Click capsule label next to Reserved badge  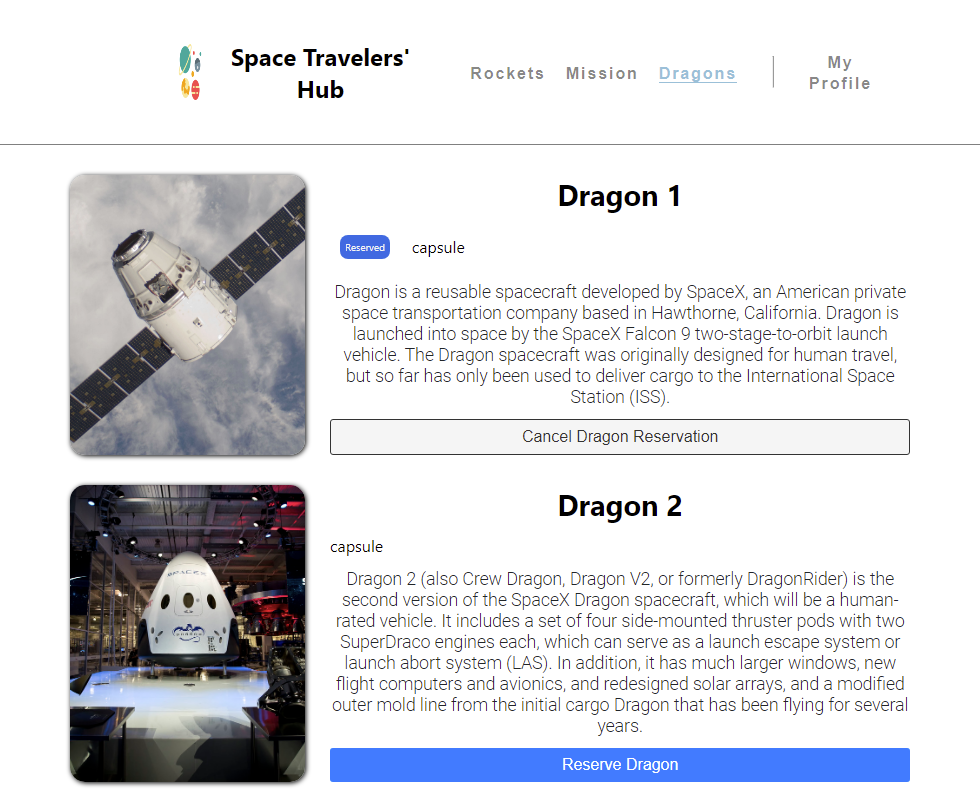click(438, 248)
